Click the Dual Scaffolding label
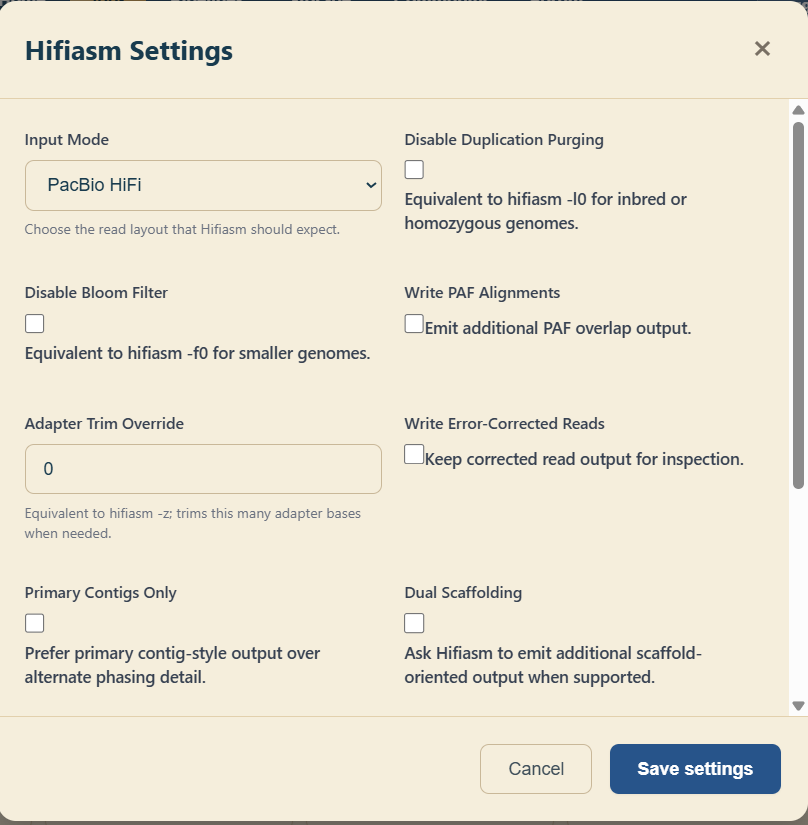This screenshot has width=808, height=825. click(463, 592)
